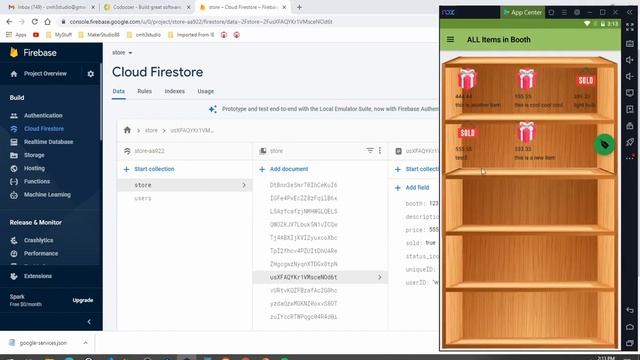Reload the browser page
Screen dimensions: 640x360
[x=35, y=22]
